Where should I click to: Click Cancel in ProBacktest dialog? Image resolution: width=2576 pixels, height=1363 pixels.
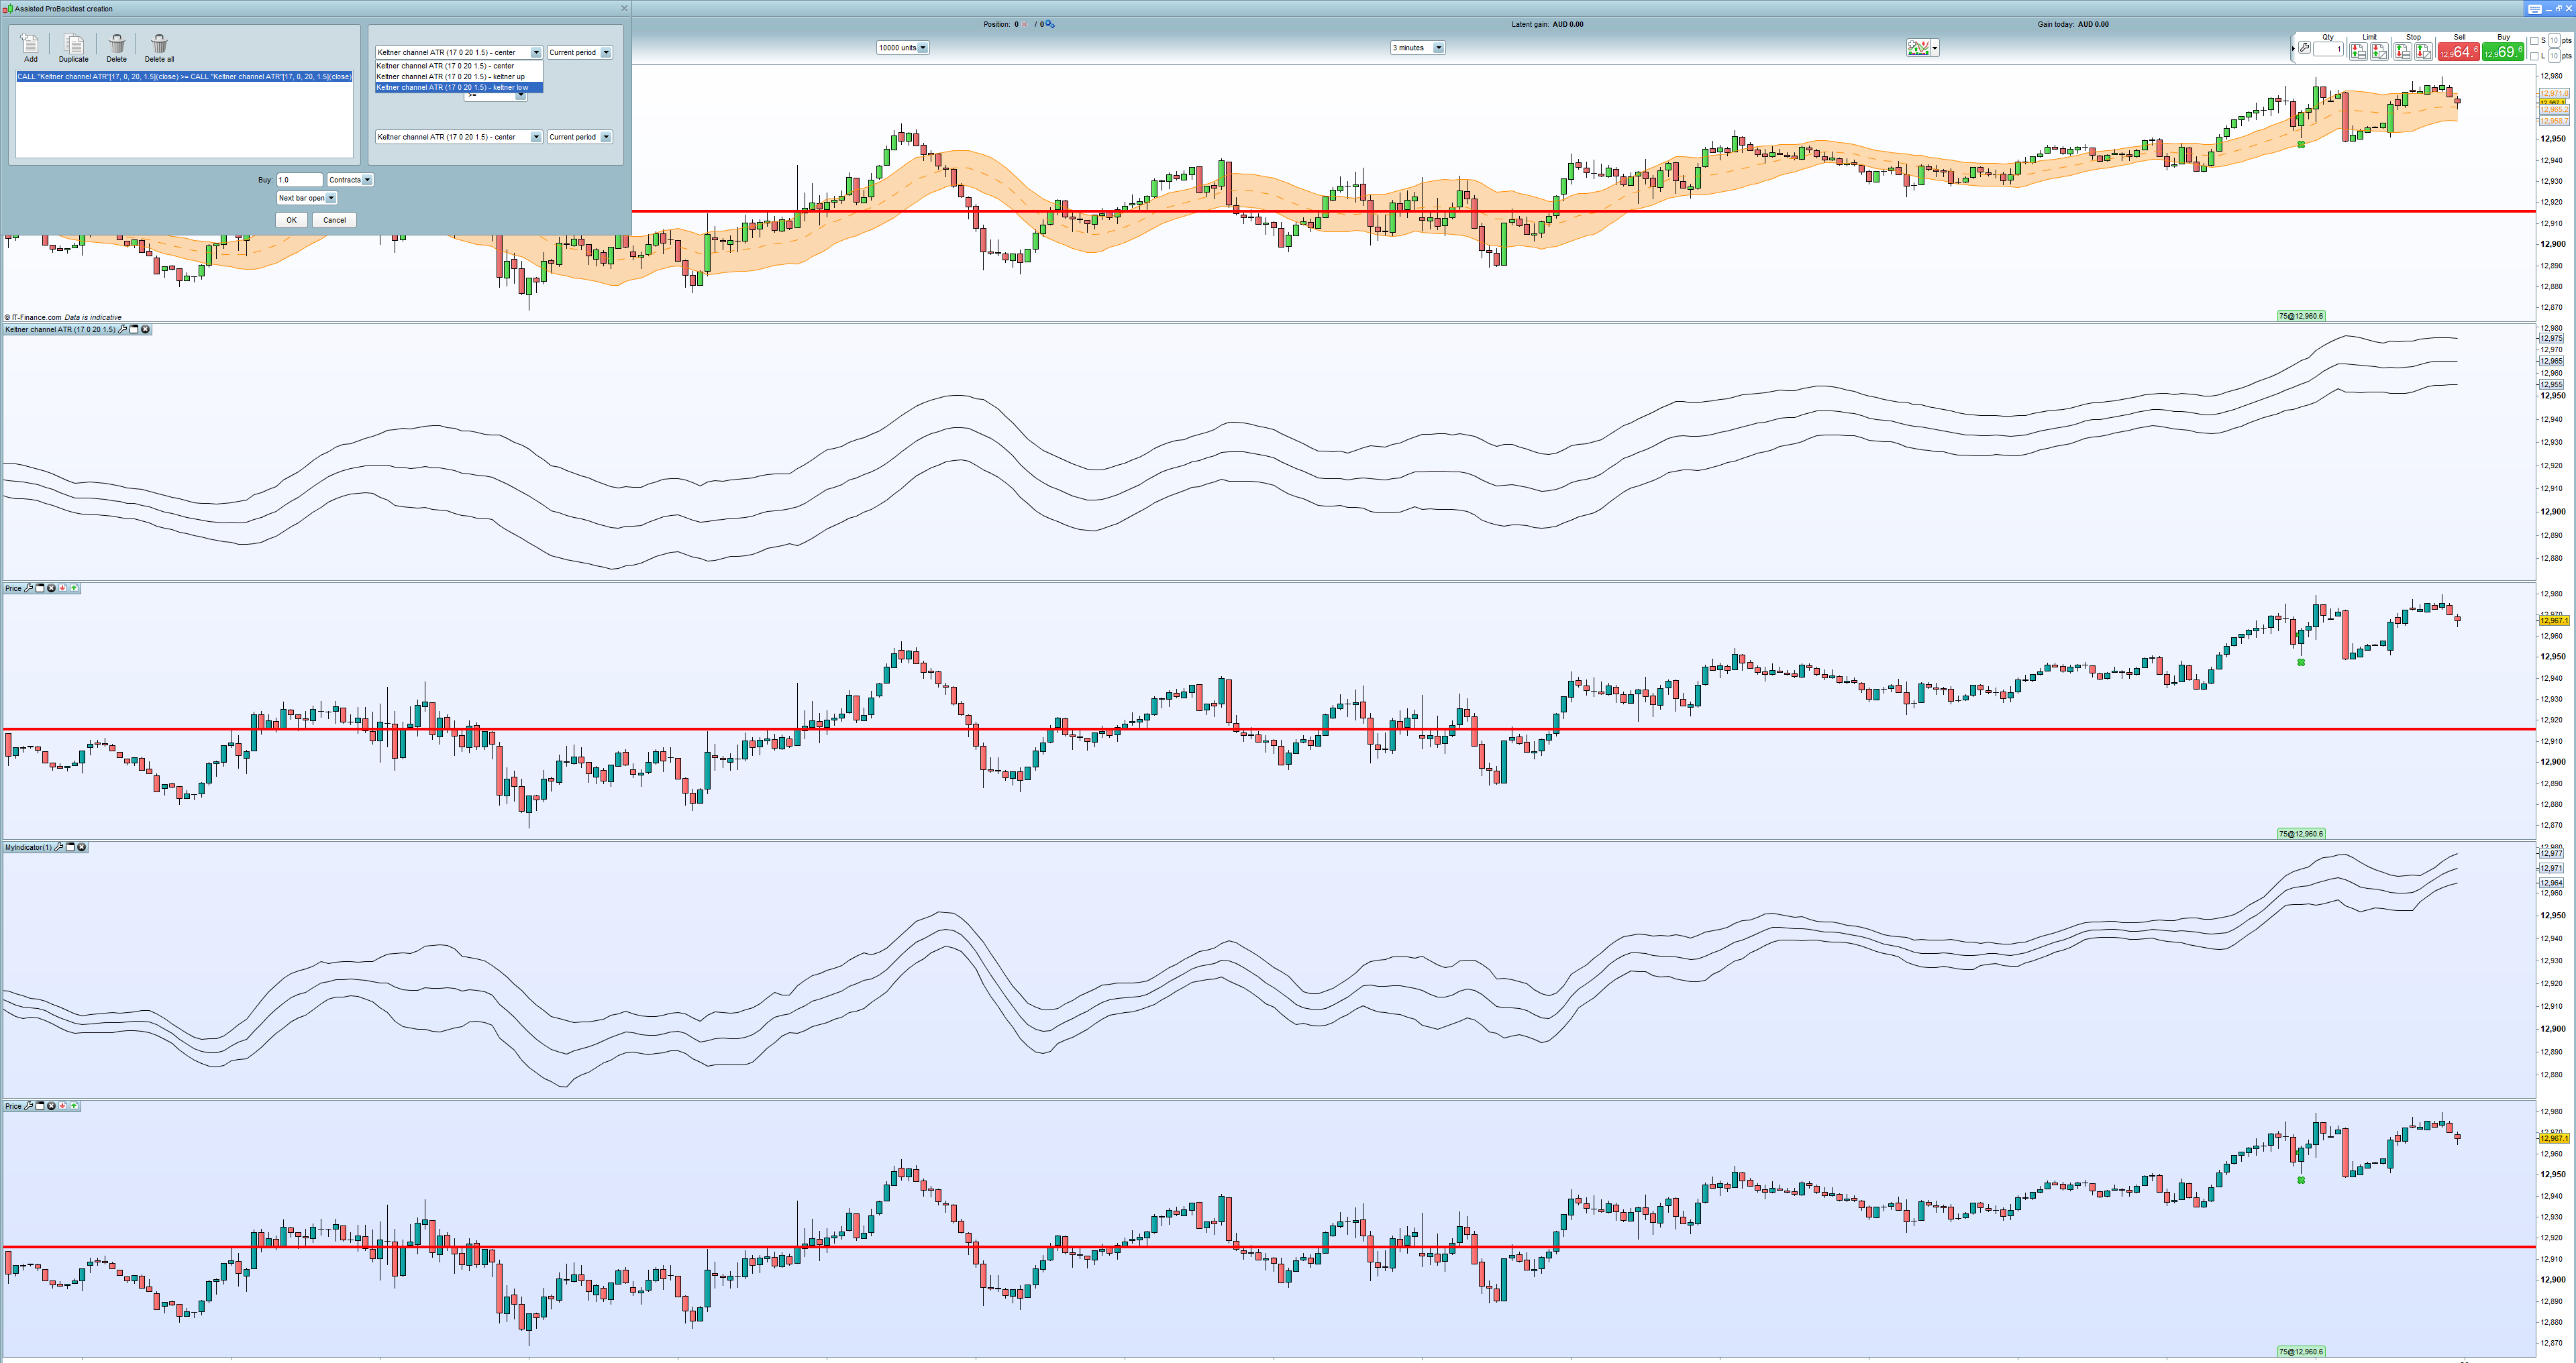(x=334, y=220)
